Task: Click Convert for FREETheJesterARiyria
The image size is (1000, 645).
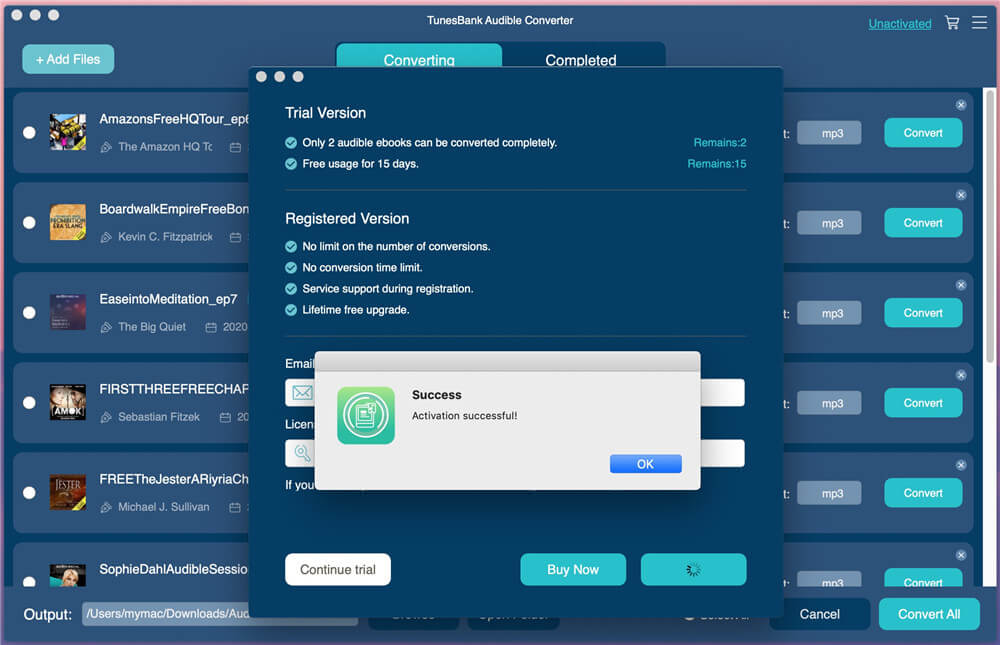Action: click(923, 493)
